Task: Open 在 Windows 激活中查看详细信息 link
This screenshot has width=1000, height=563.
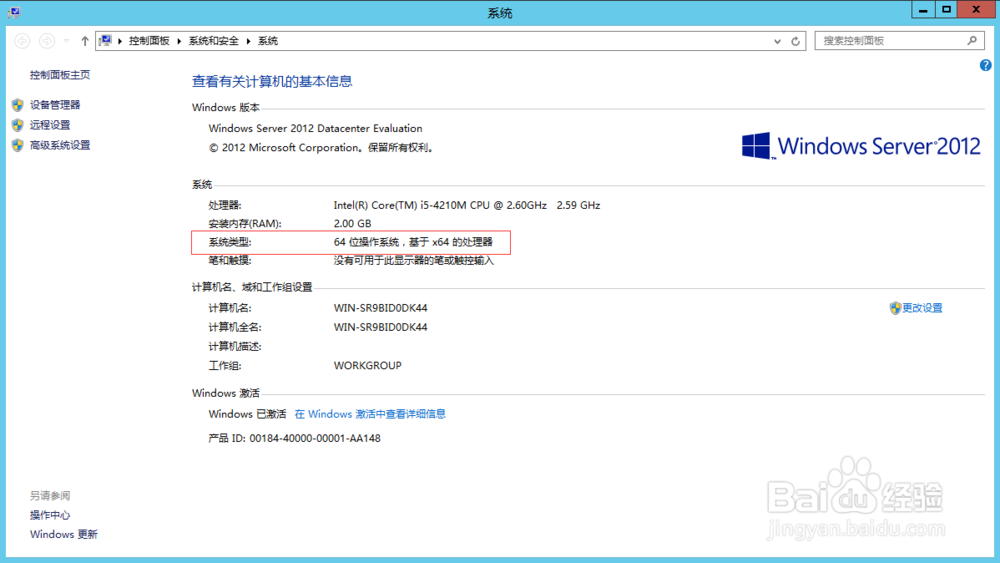Action: tap(370, 414)
